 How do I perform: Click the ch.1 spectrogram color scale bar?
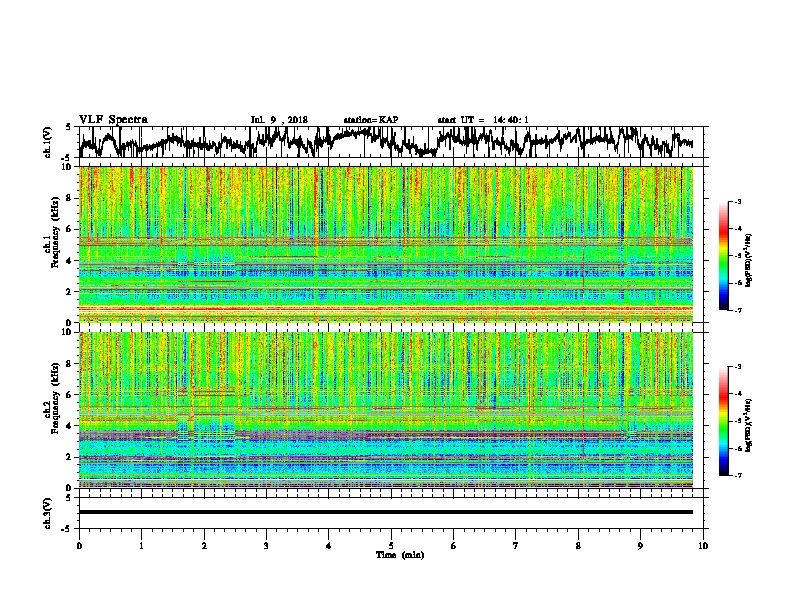[723, 256]
